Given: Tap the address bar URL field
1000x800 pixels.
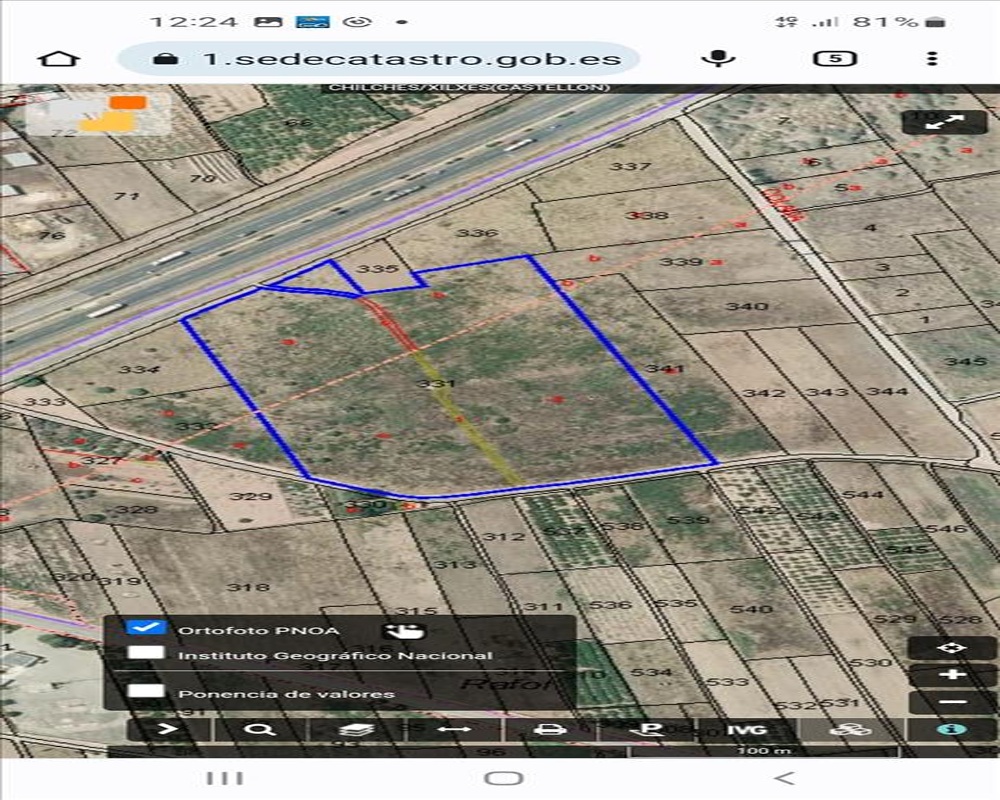Looking at the screenshot, I should coord(410,58).
